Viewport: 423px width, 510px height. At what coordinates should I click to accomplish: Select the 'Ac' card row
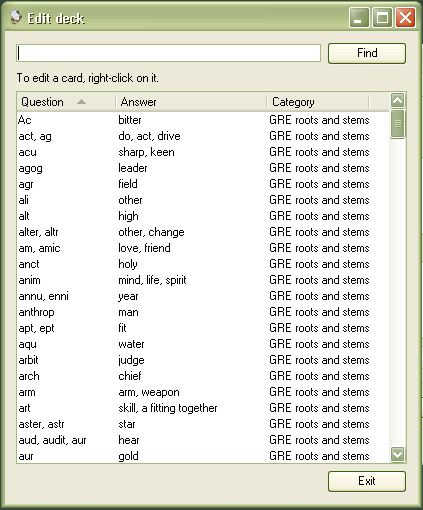click(203, 120)
